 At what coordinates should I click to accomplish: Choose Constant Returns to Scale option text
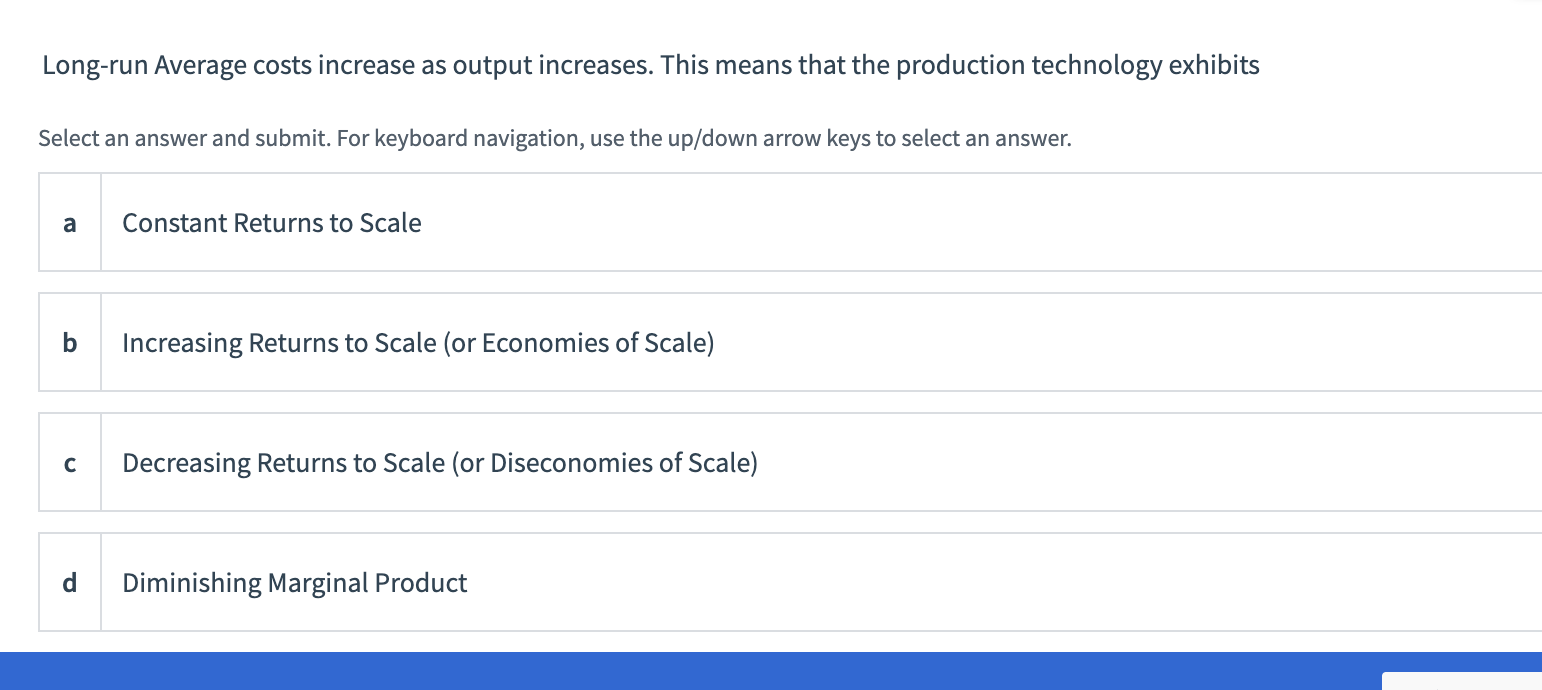pos(272,223)
